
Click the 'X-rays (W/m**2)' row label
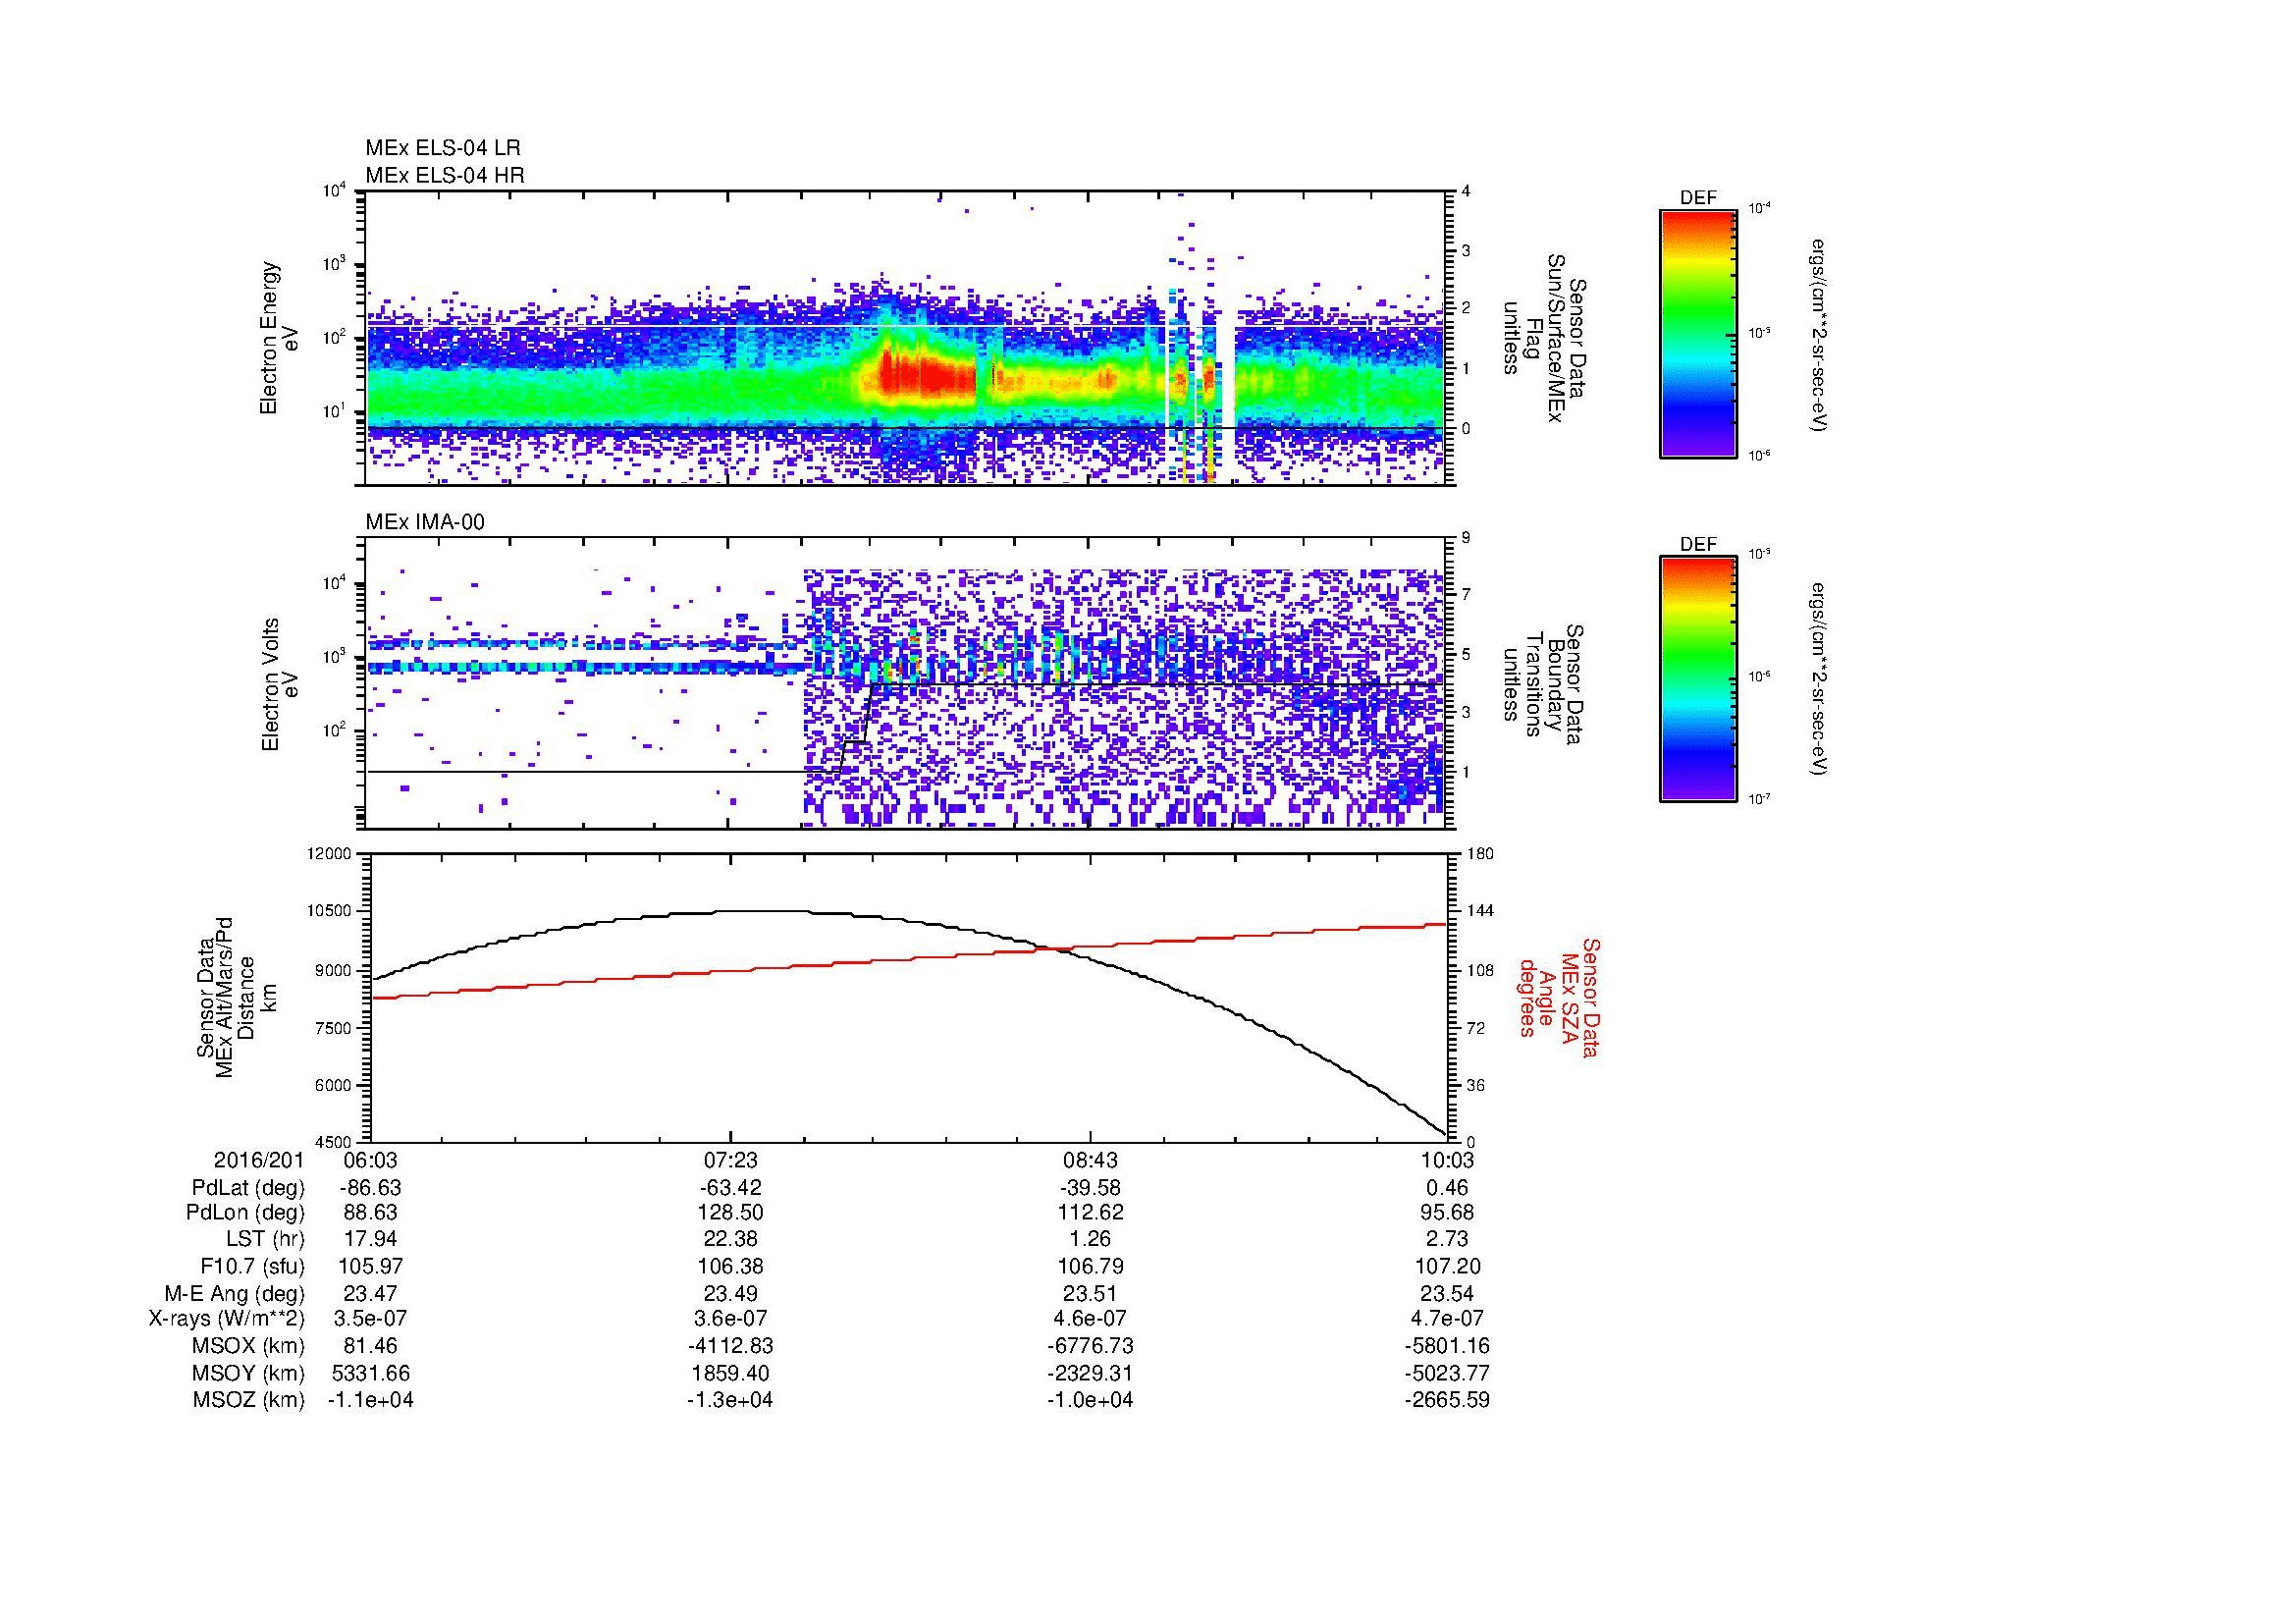click(x=227, y=1319)
